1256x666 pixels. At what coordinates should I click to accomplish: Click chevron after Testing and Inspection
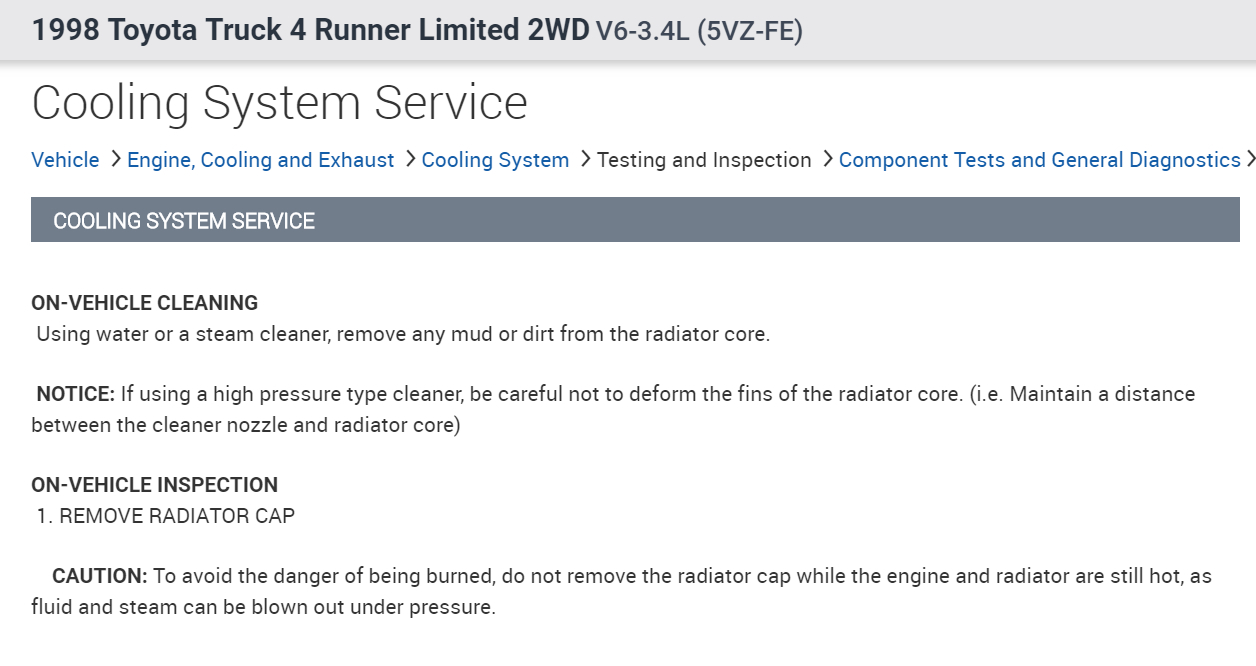827,160
